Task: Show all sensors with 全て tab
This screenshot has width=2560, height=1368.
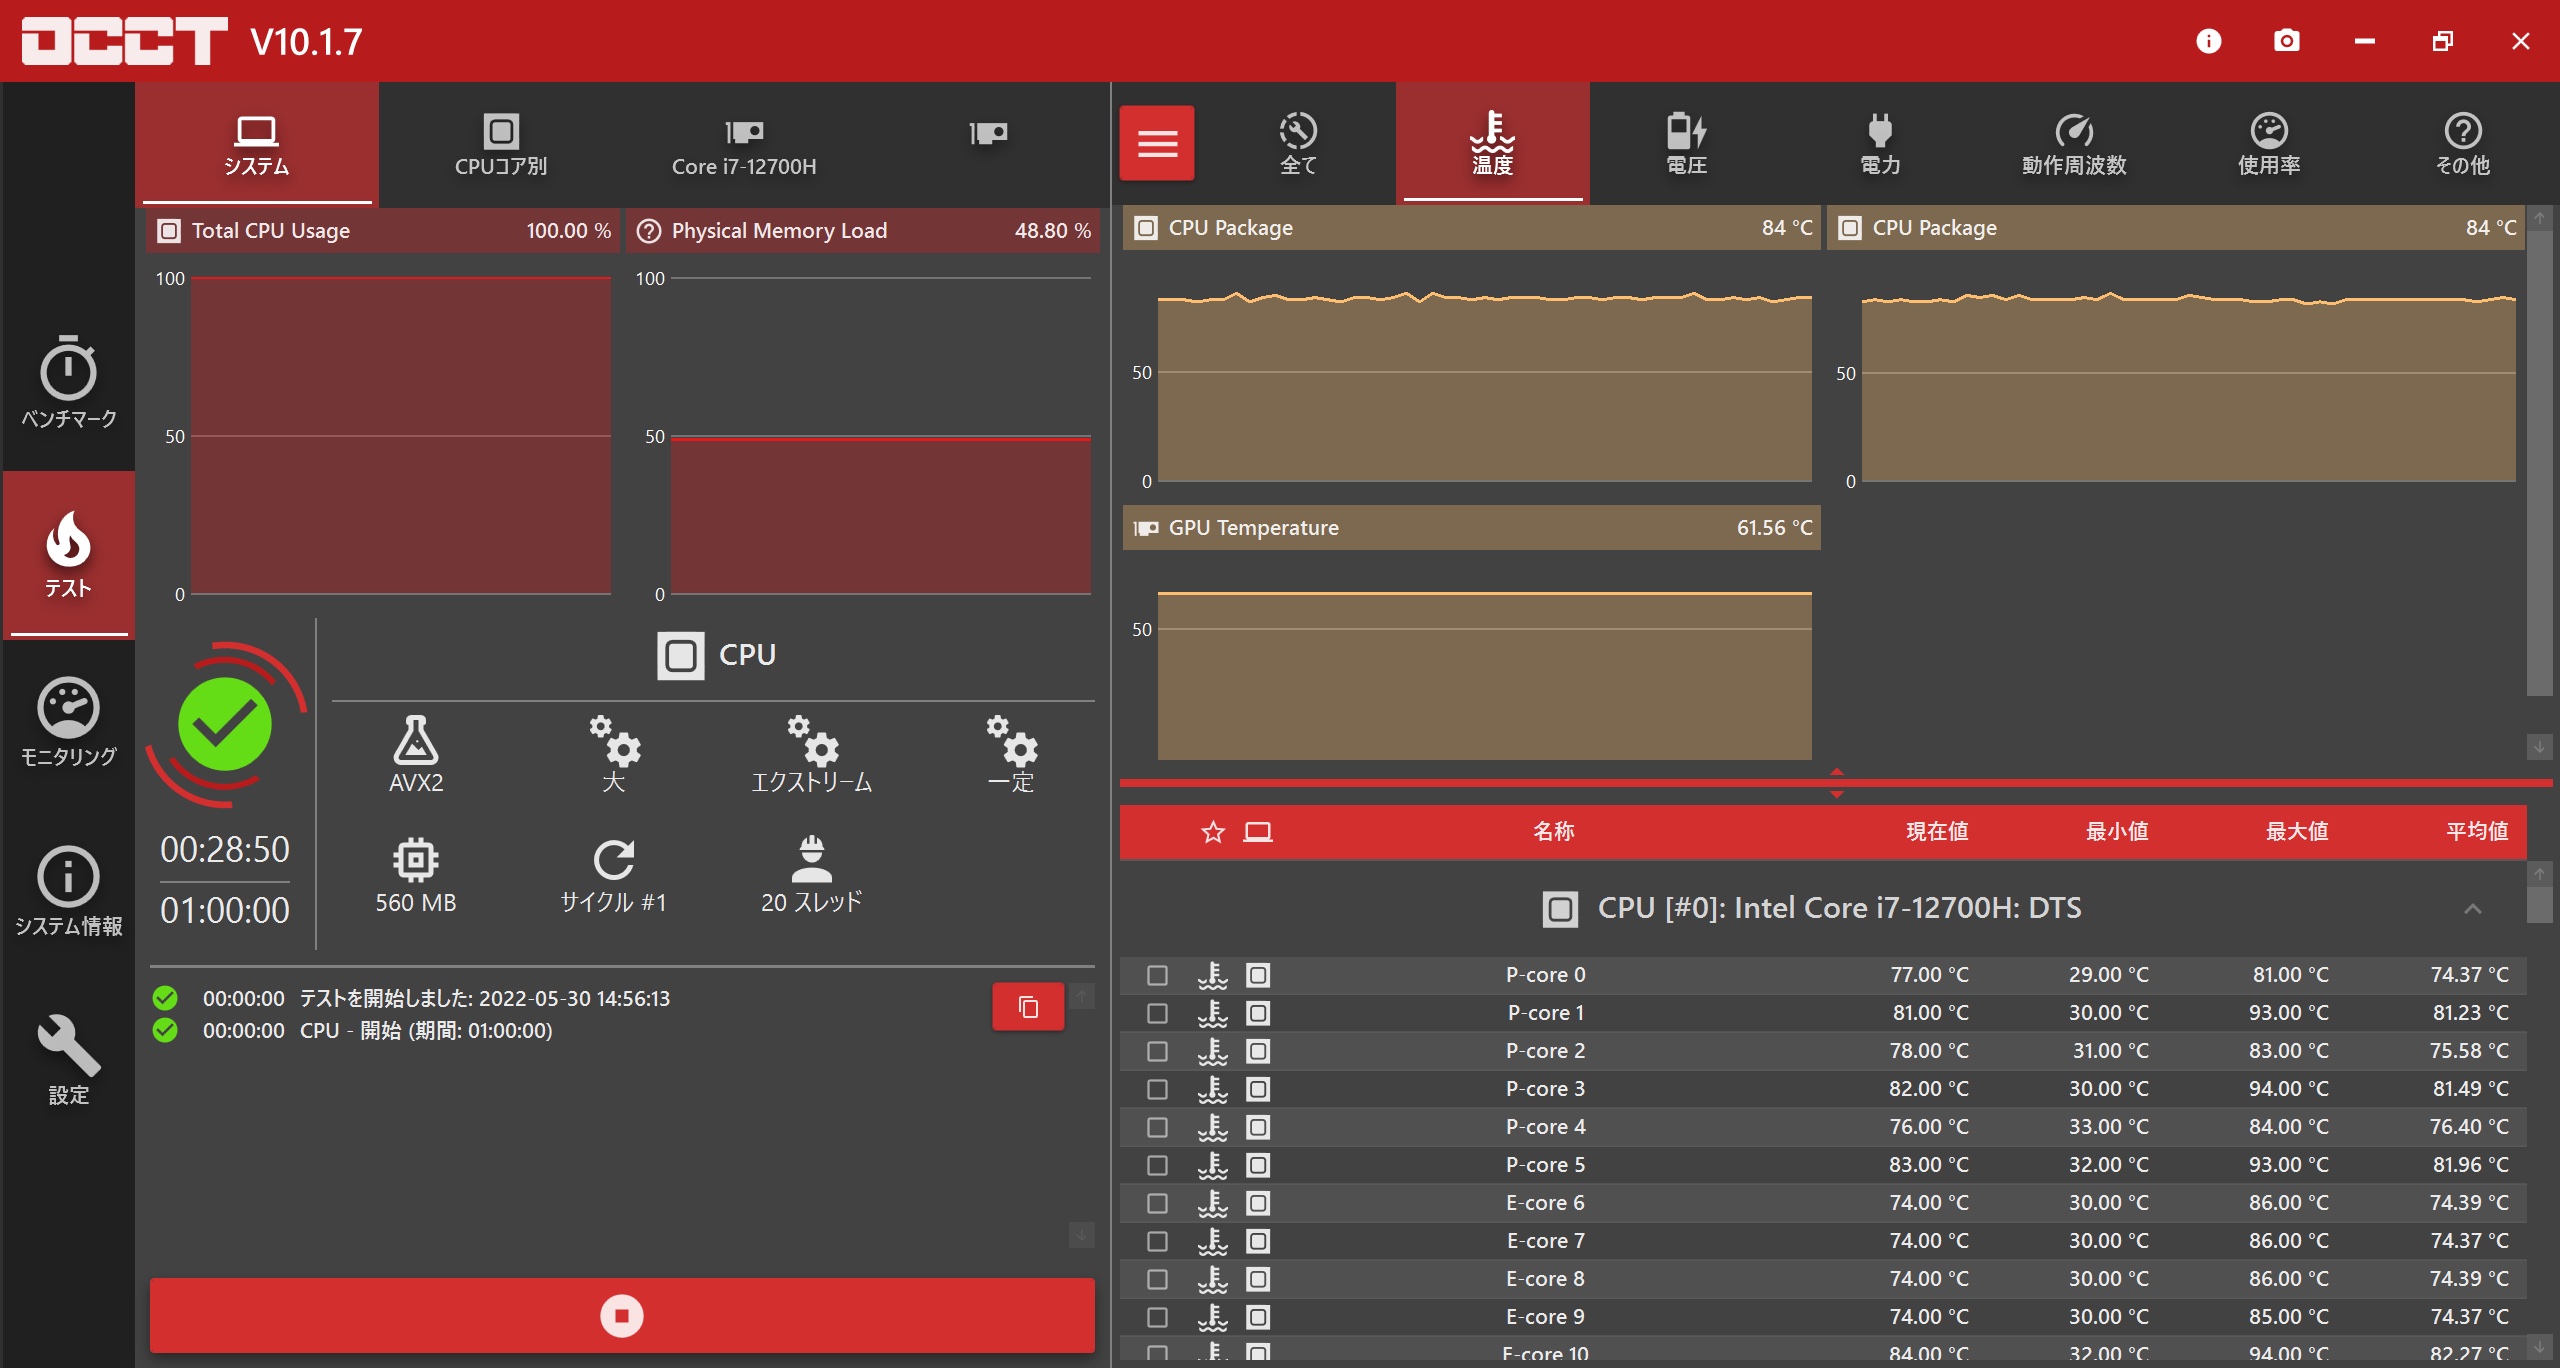Action: pos(1298,143)
